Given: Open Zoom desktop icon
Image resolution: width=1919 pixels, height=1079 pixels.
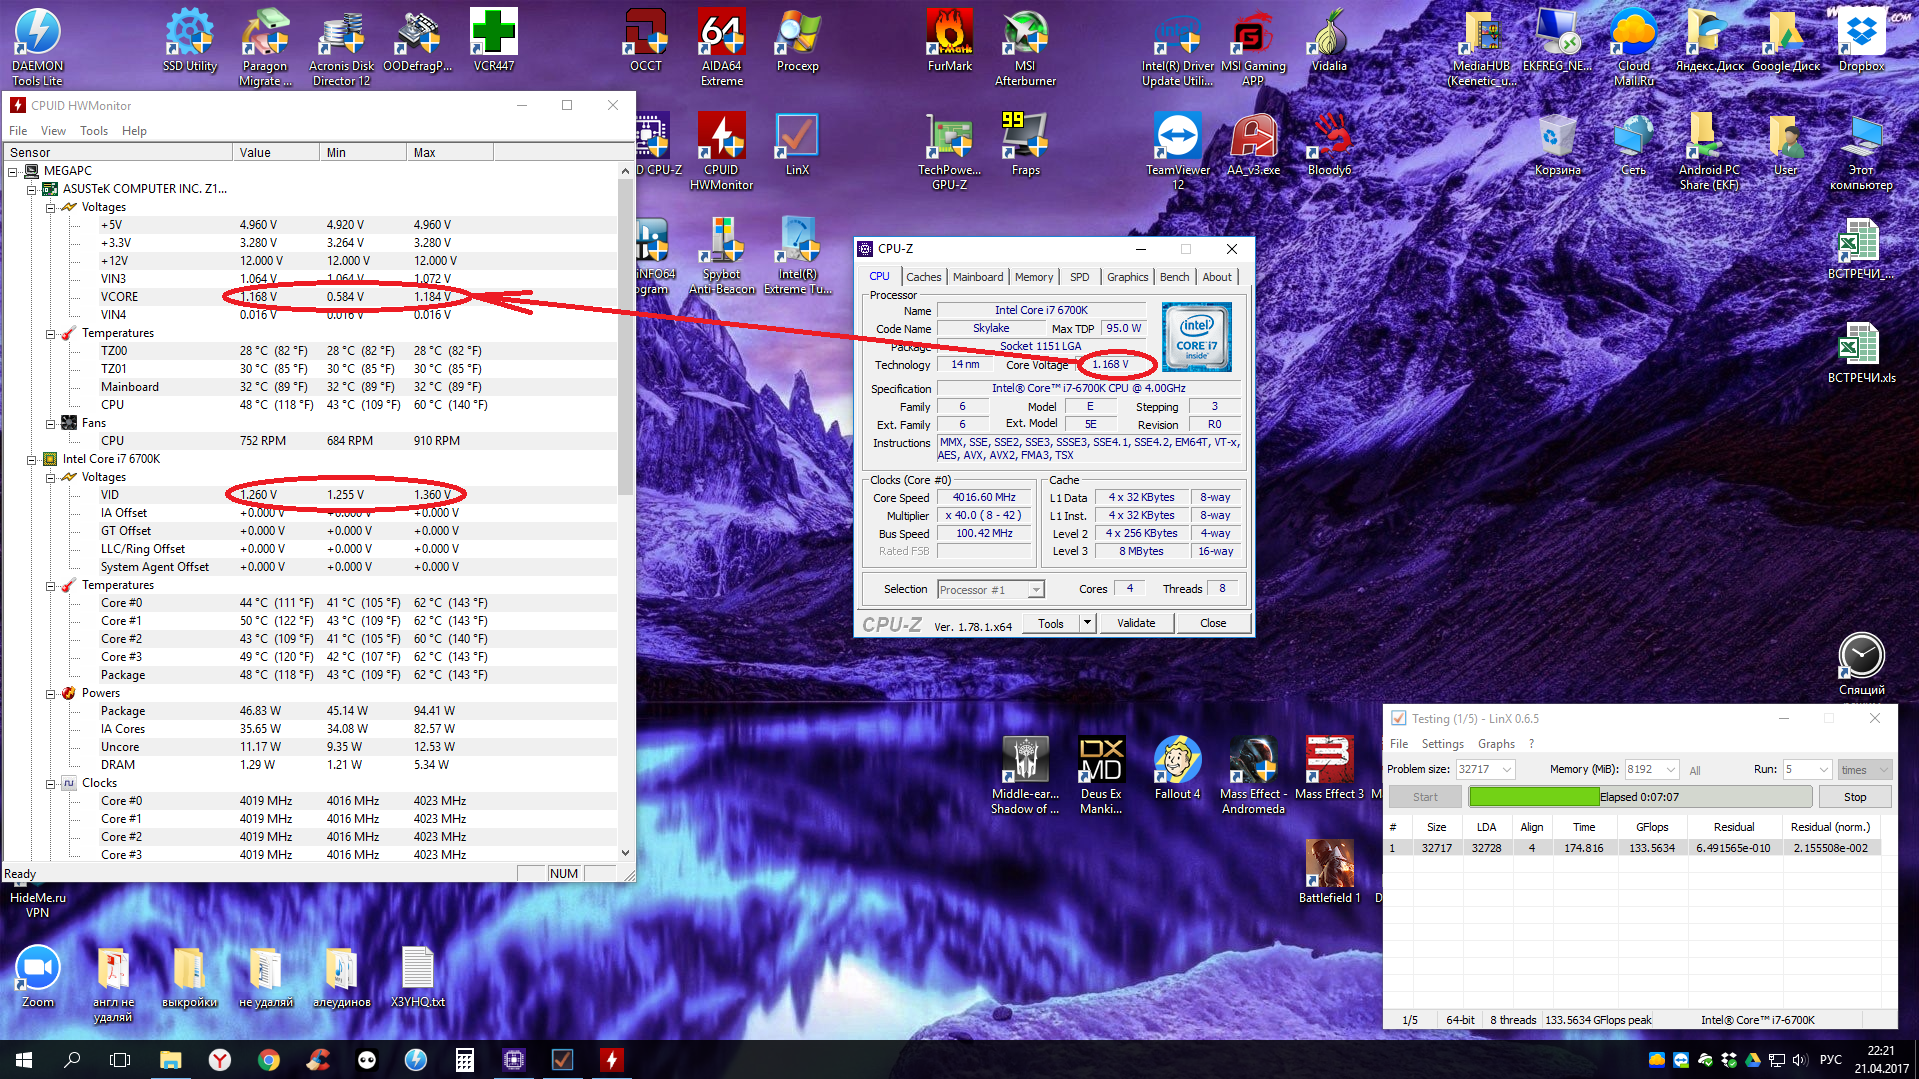Looking at the screenshot, I should (x=38, y=976).
